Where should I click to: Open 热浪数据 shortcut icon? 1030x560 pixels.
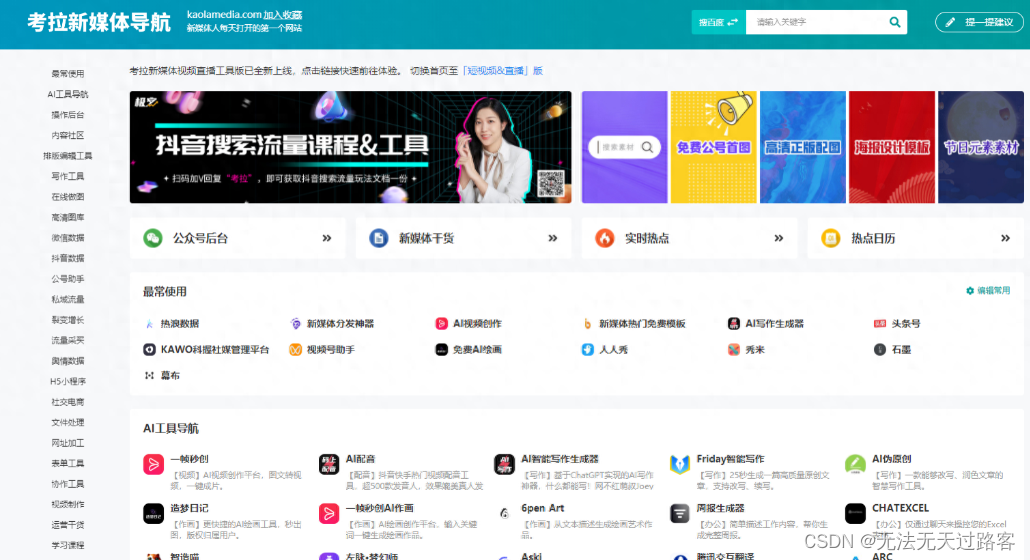tap(149, 324)
